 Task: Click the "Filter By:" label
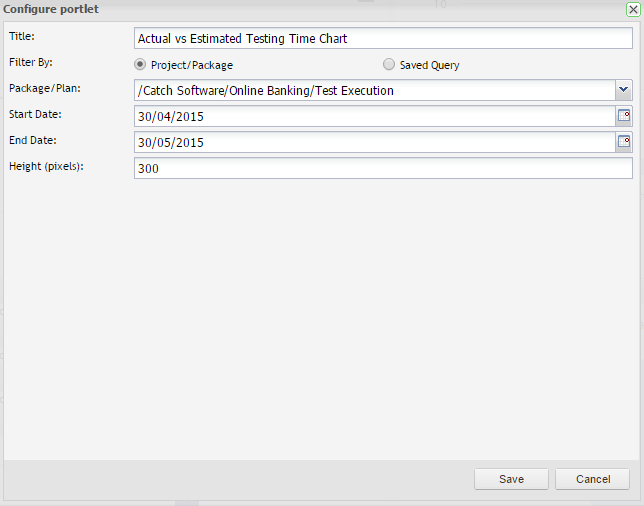(30, 63)
